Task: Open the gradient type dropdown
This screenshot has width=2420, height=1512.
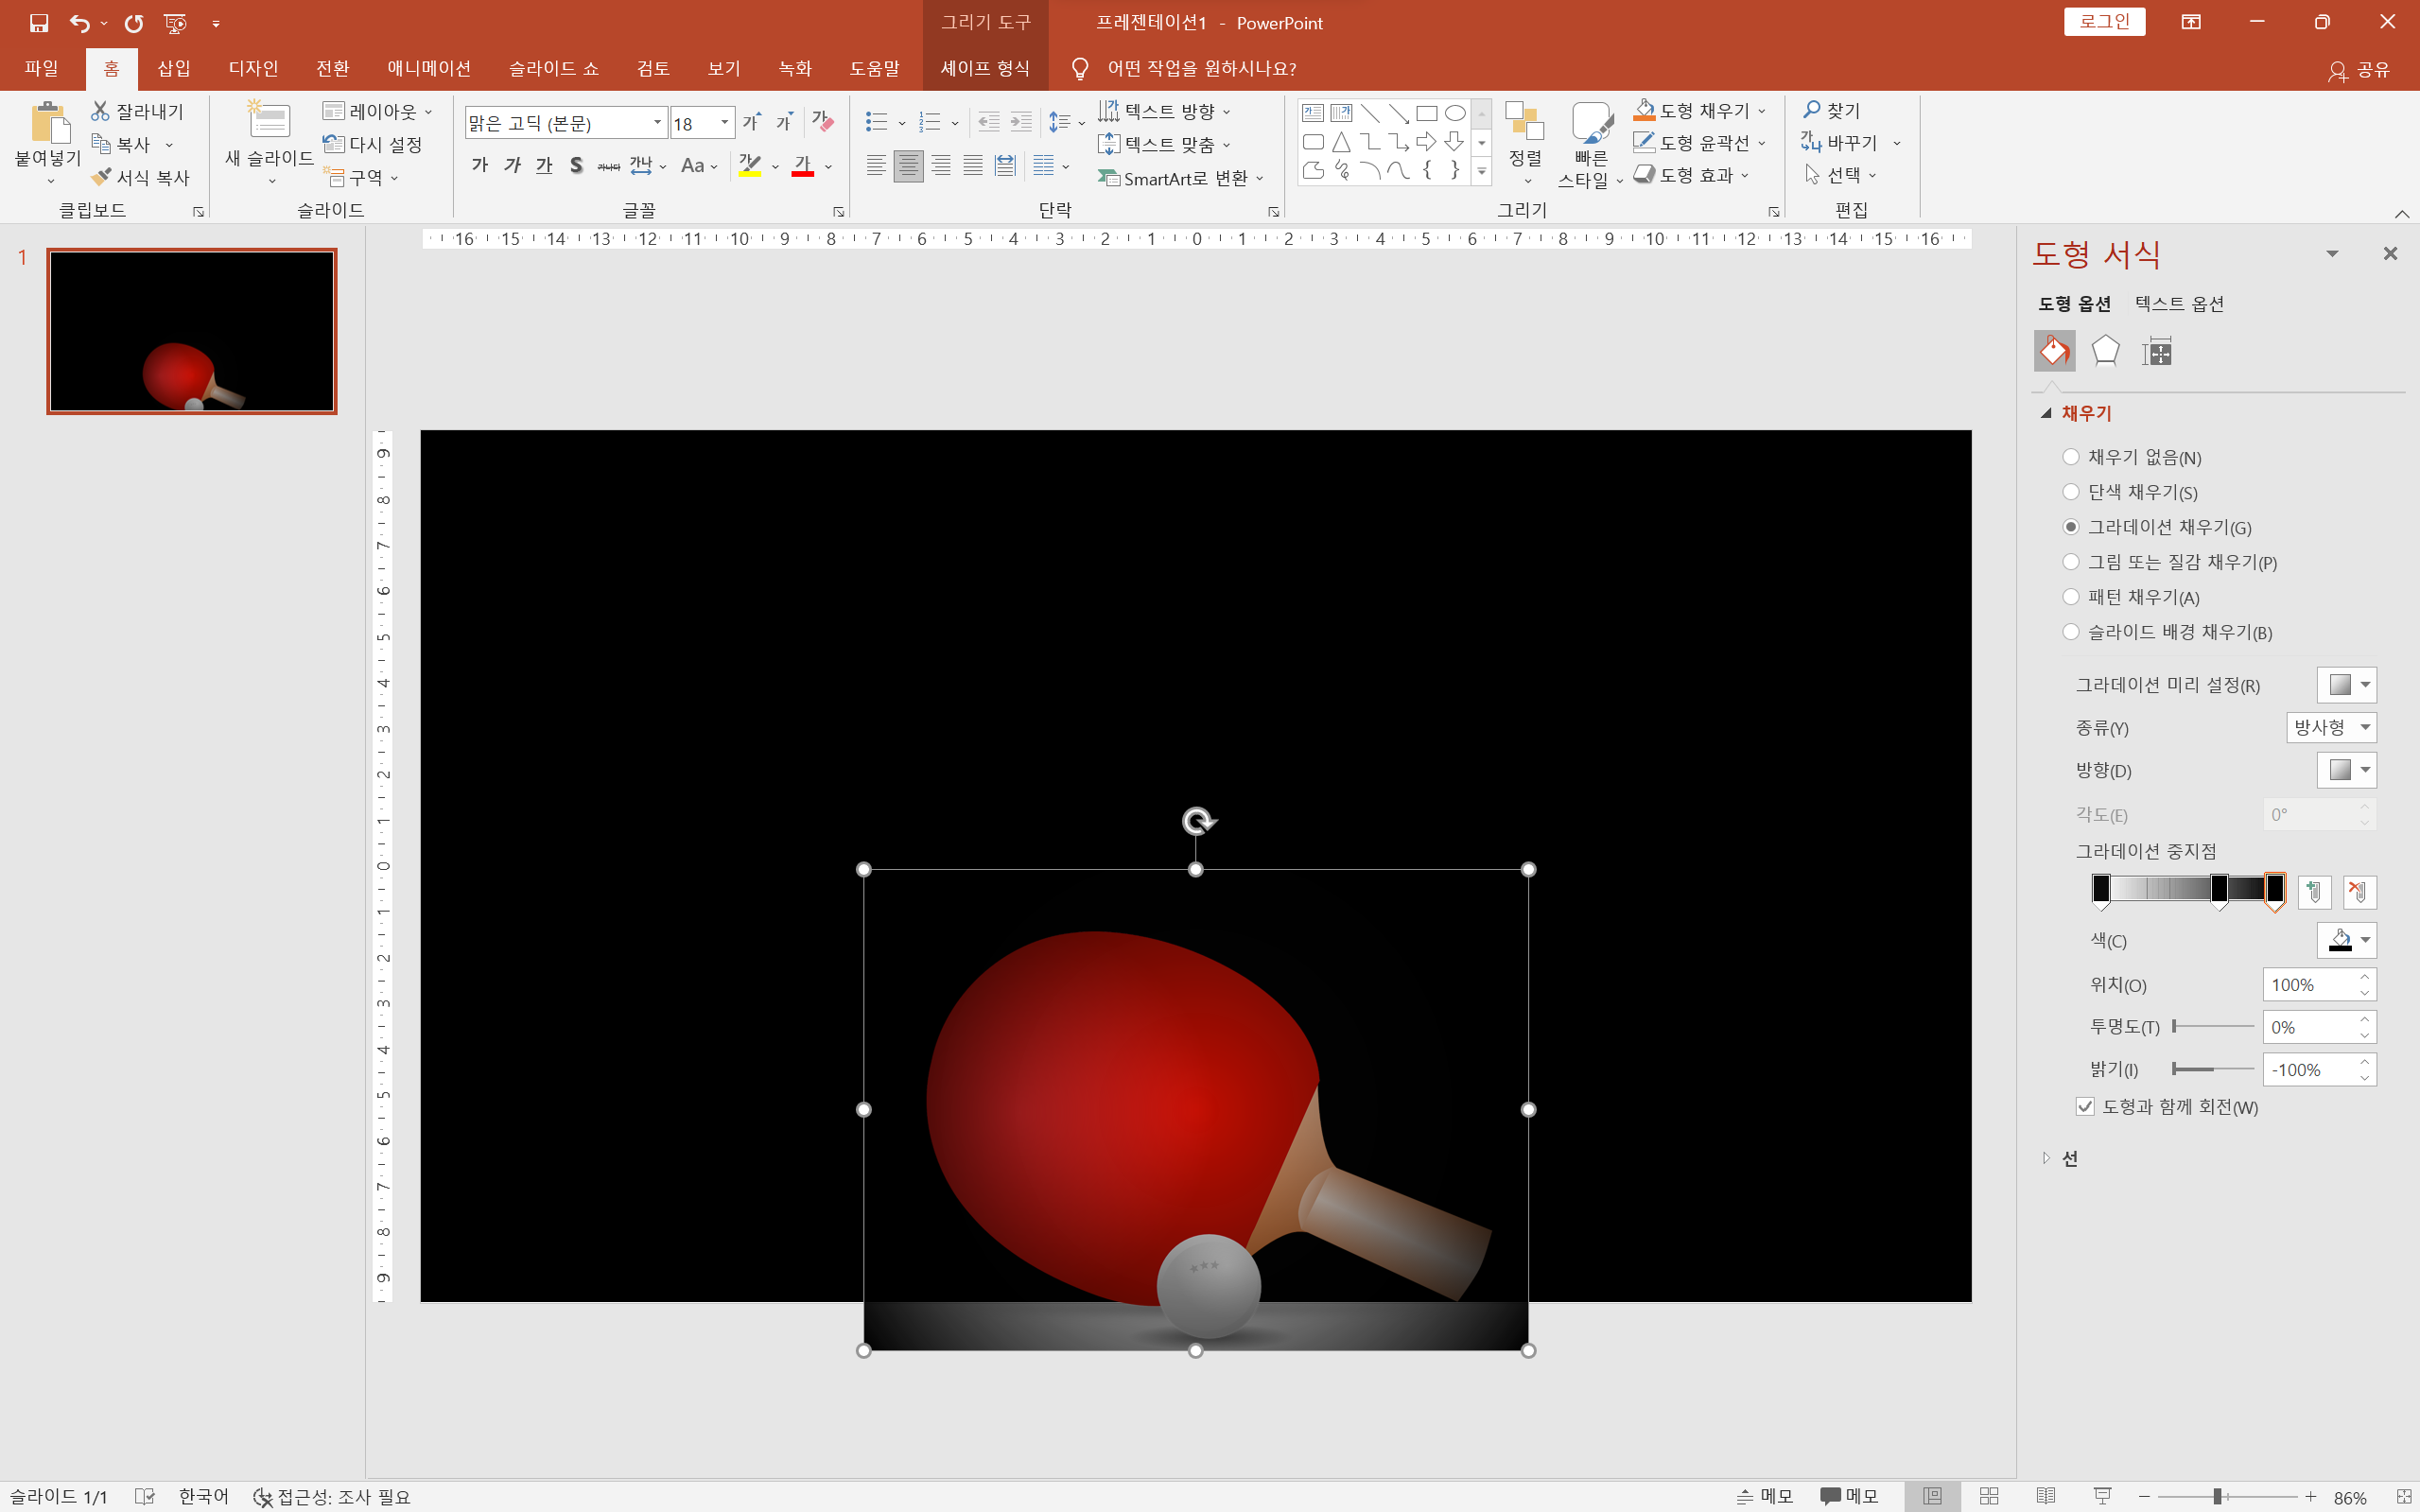Action: click(2331, 727)
